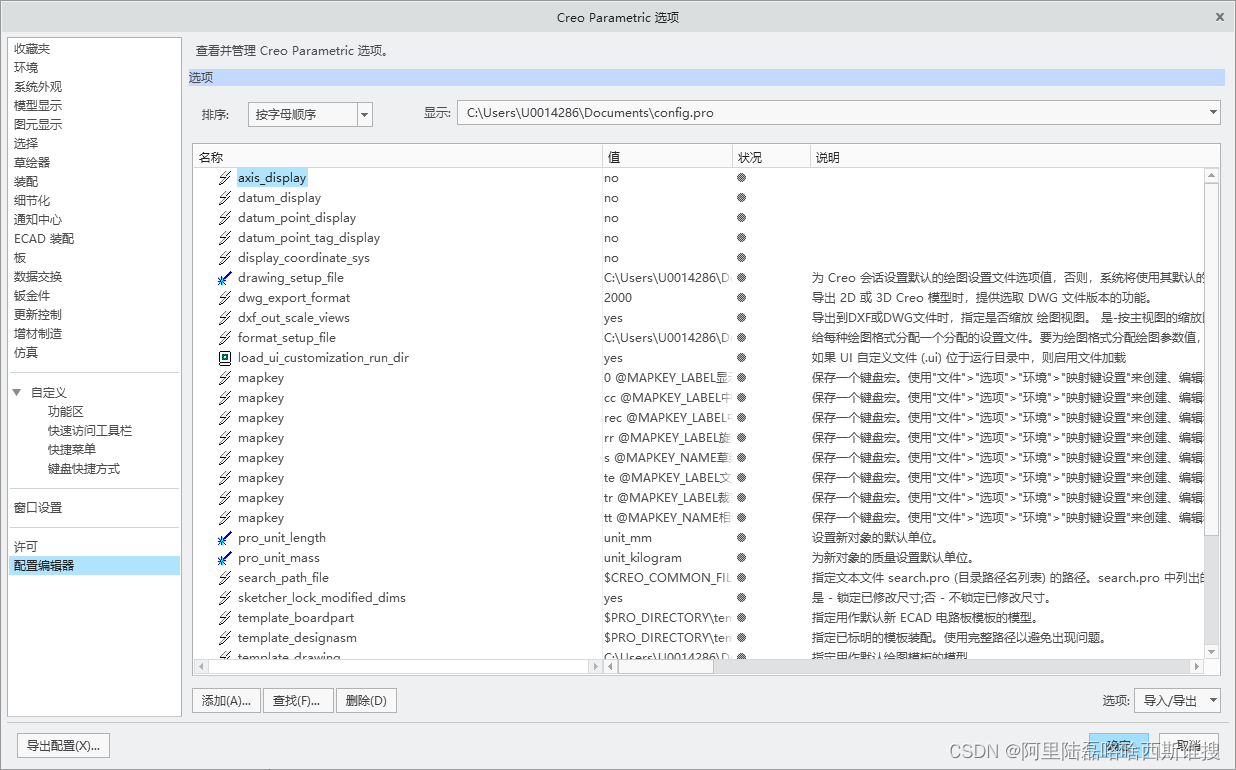Click the status dot for search_path_file row
This screenshot has width=1236, height=770.
(742, 578)
